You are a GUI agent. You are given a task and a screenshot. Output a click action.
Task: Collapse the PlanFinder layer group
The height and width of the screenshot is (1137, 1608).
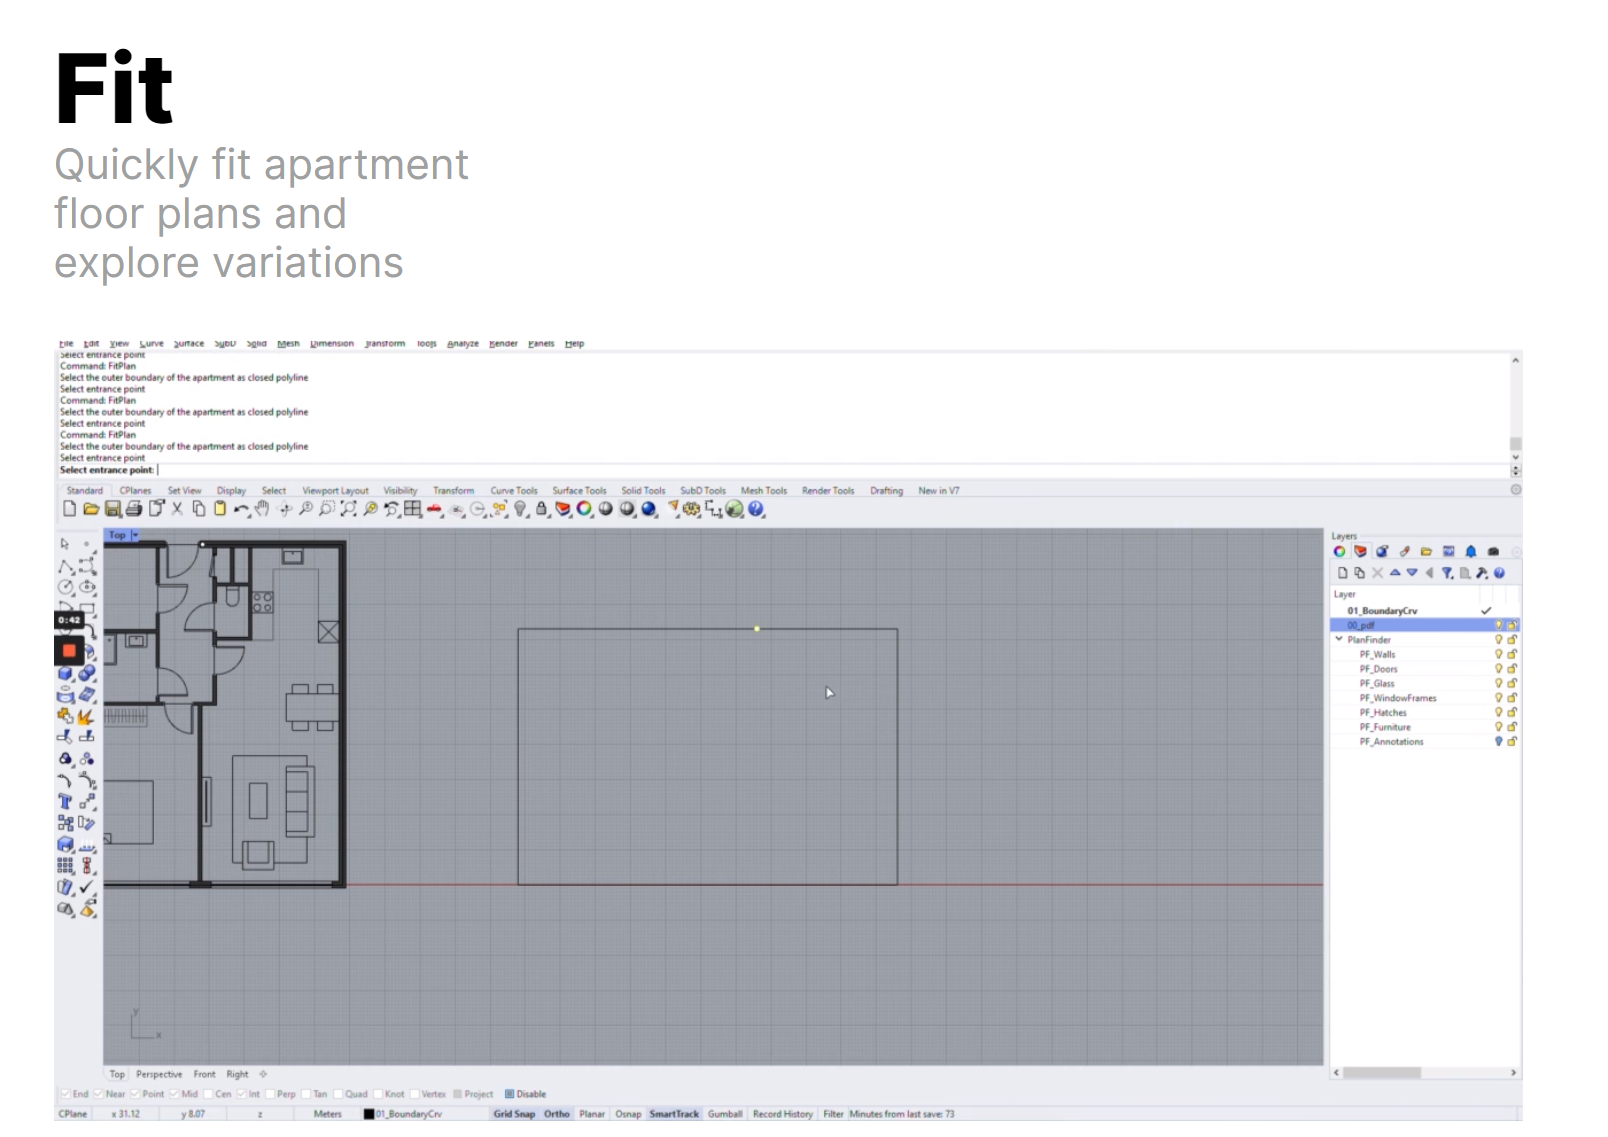[1339, 639]
